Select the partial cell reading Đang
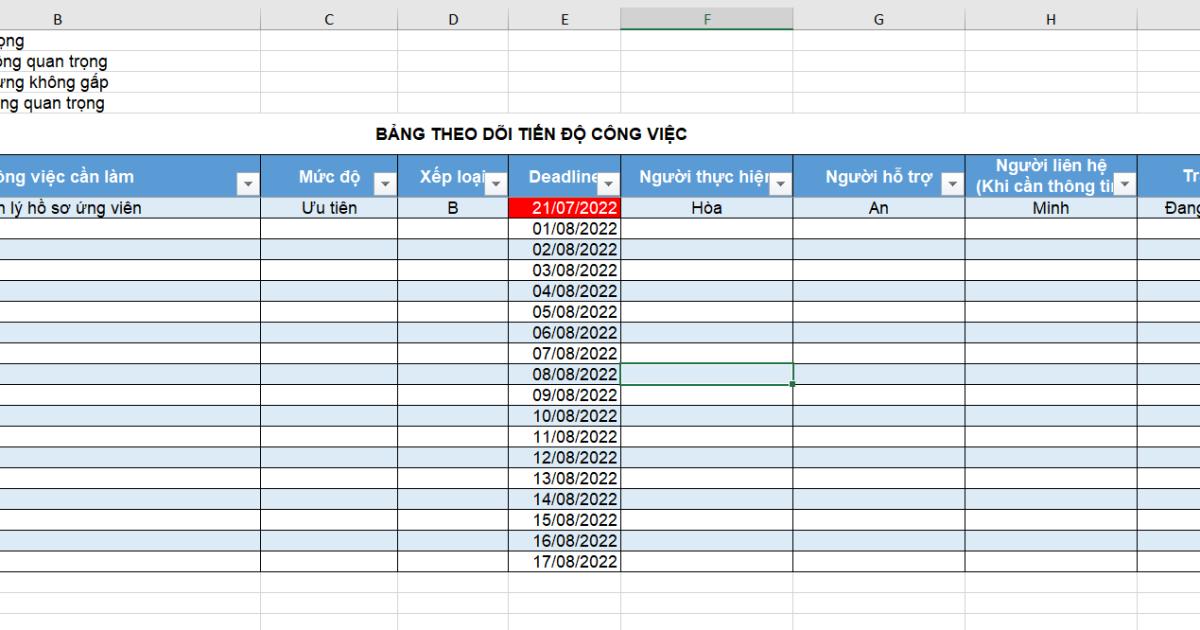The image size is (1200, 630). [x=1169, y=208]
